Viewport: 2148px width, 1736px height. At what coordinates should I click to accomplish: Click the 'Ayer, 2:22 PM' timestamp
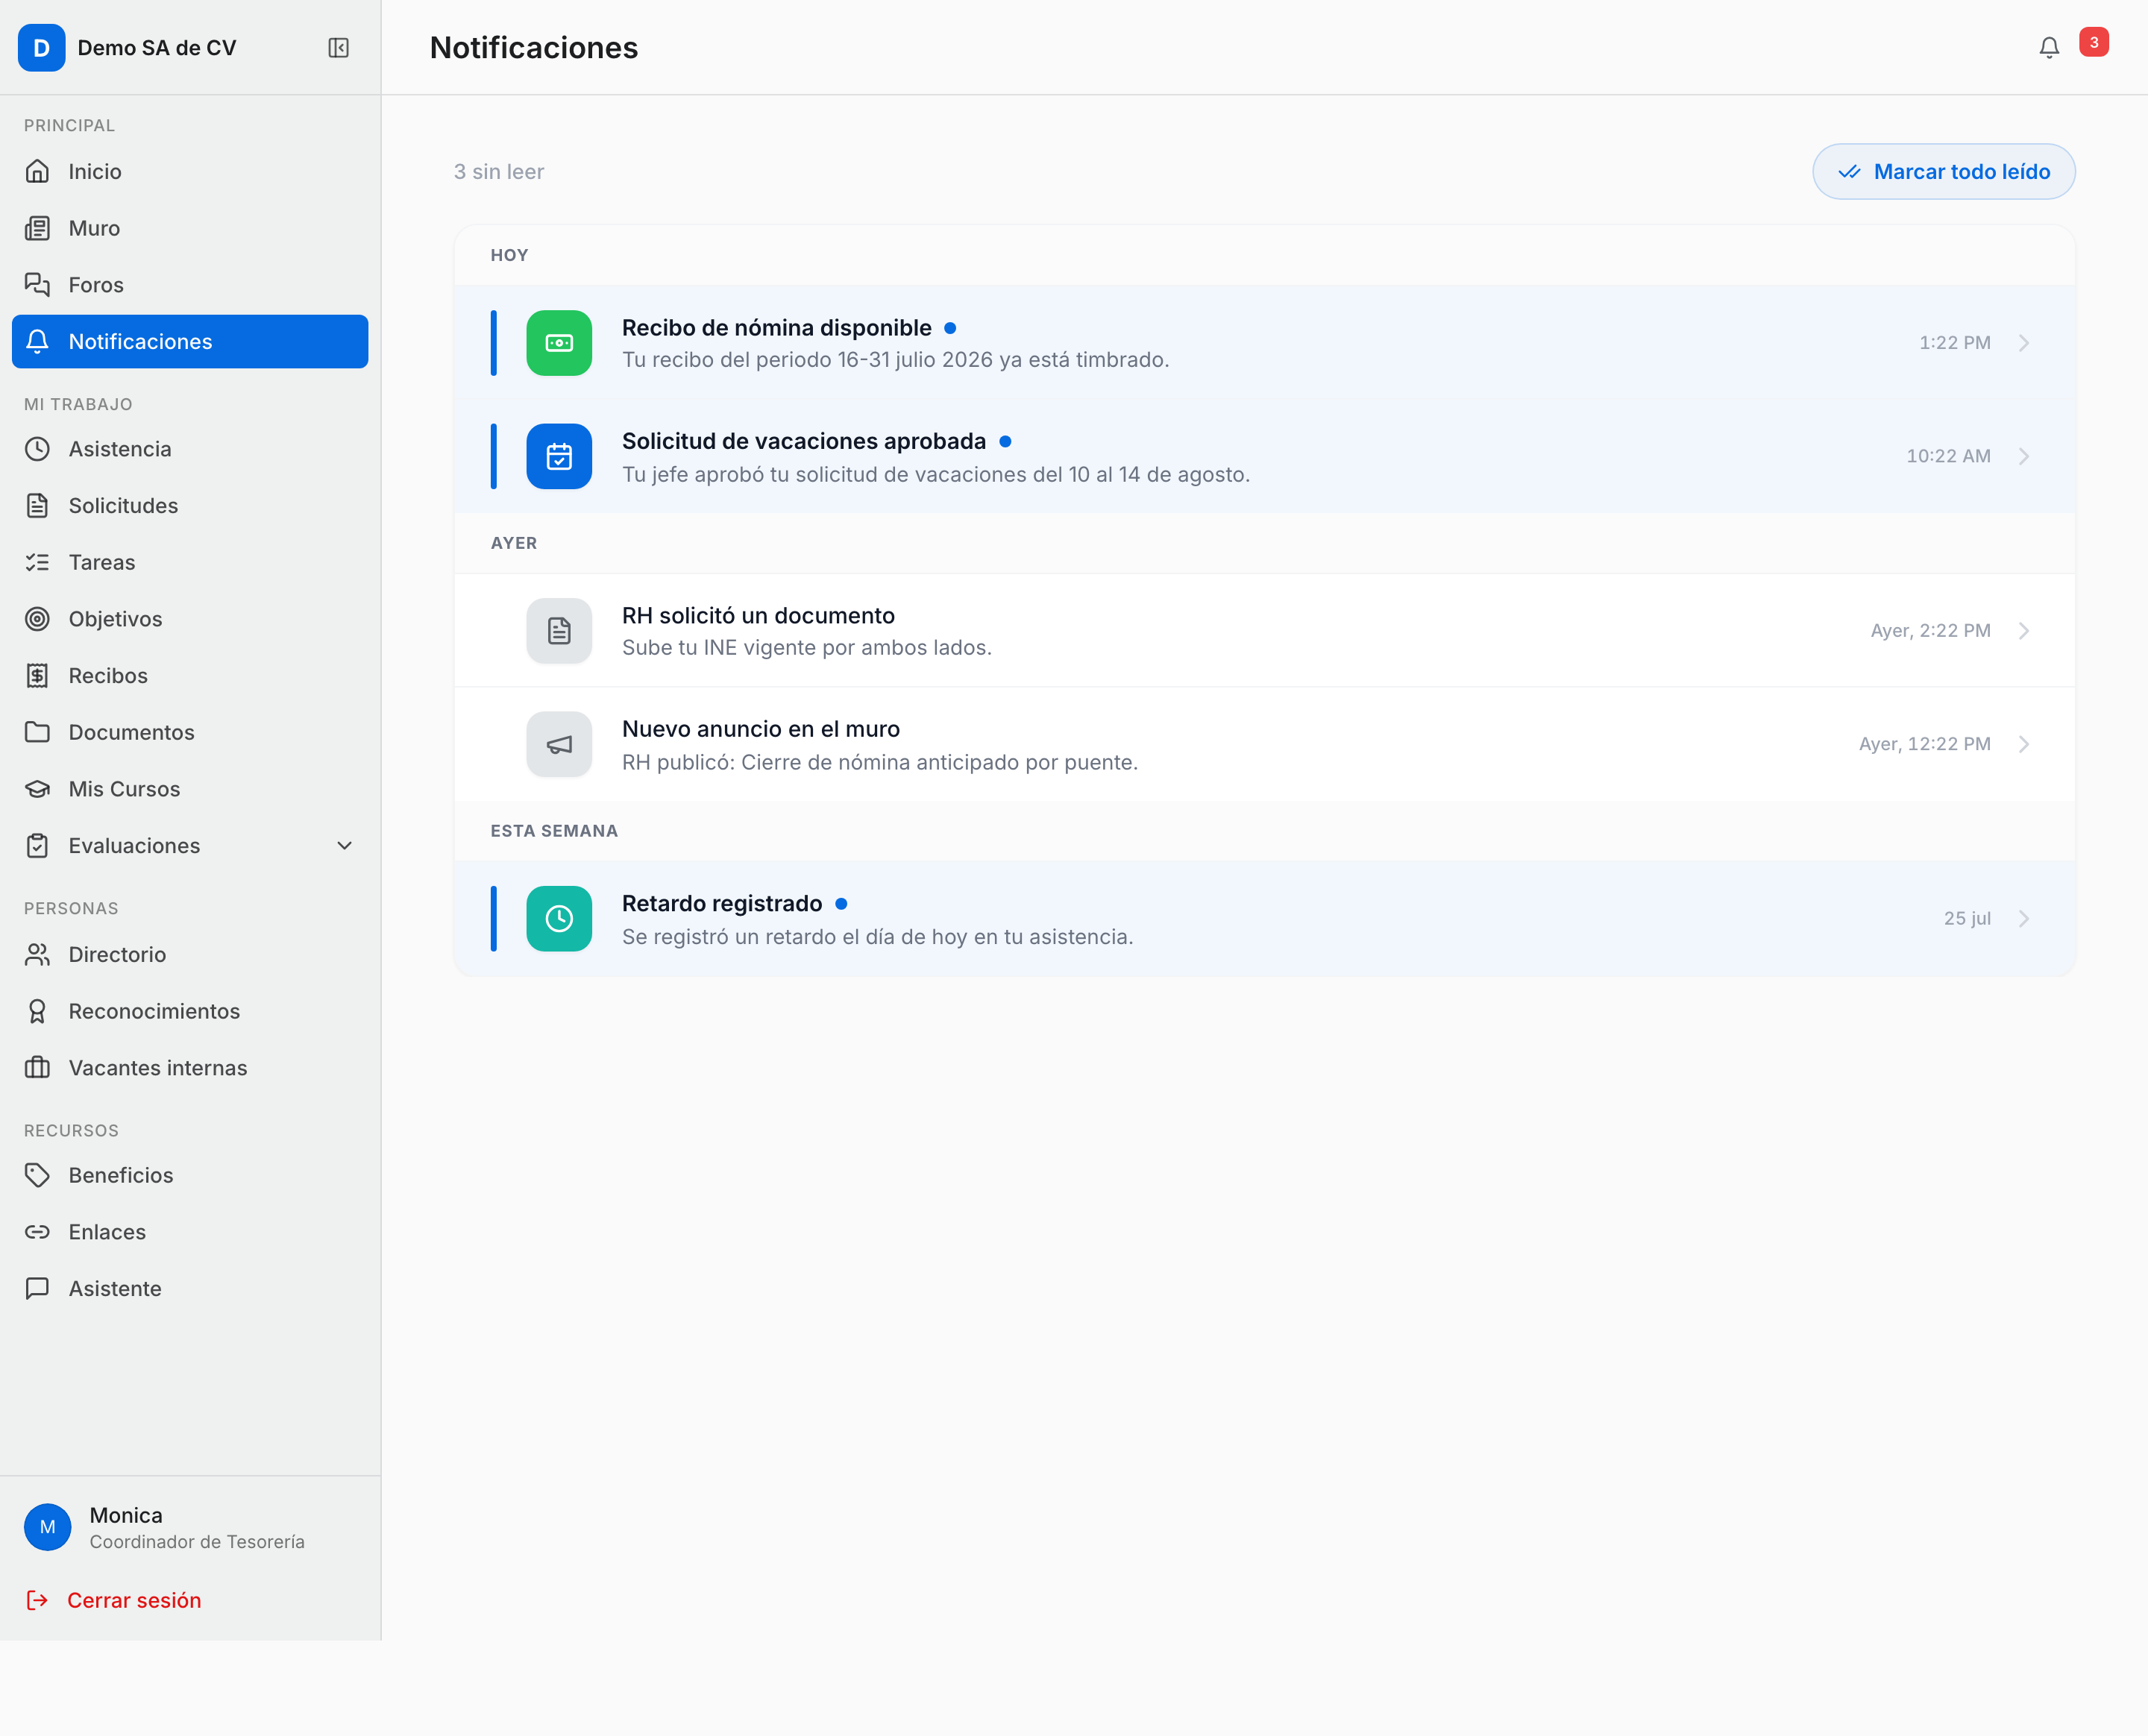[1930, 631]
